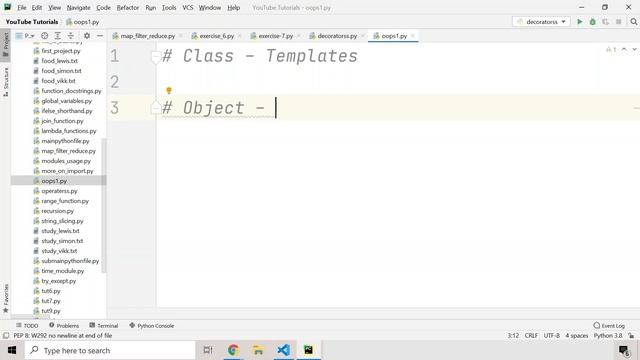The width and height of the screenshot is (640, 360).
Task: Close the exercise-7.py editor tab
Action: [x=299, y=36]
